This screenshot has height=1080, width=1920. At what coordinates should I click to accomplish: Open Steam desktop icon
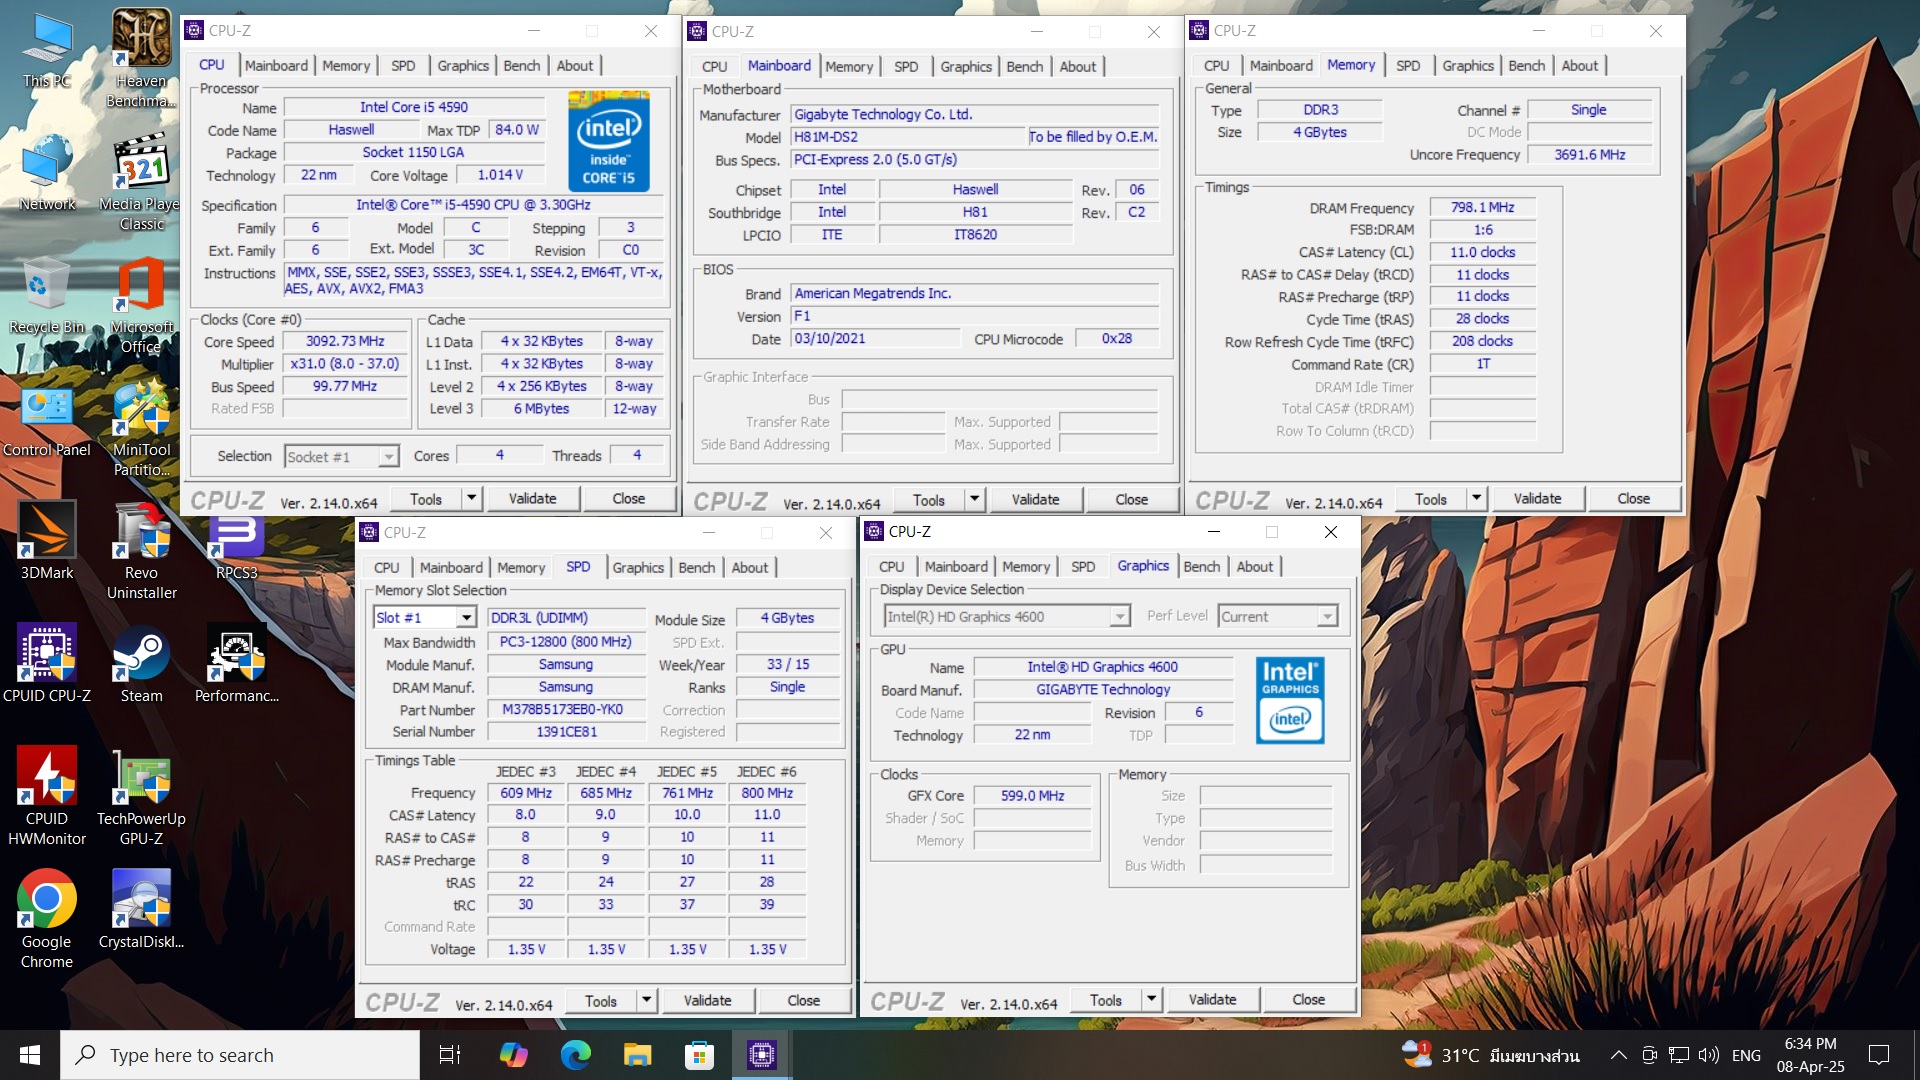tap(141, 664)
